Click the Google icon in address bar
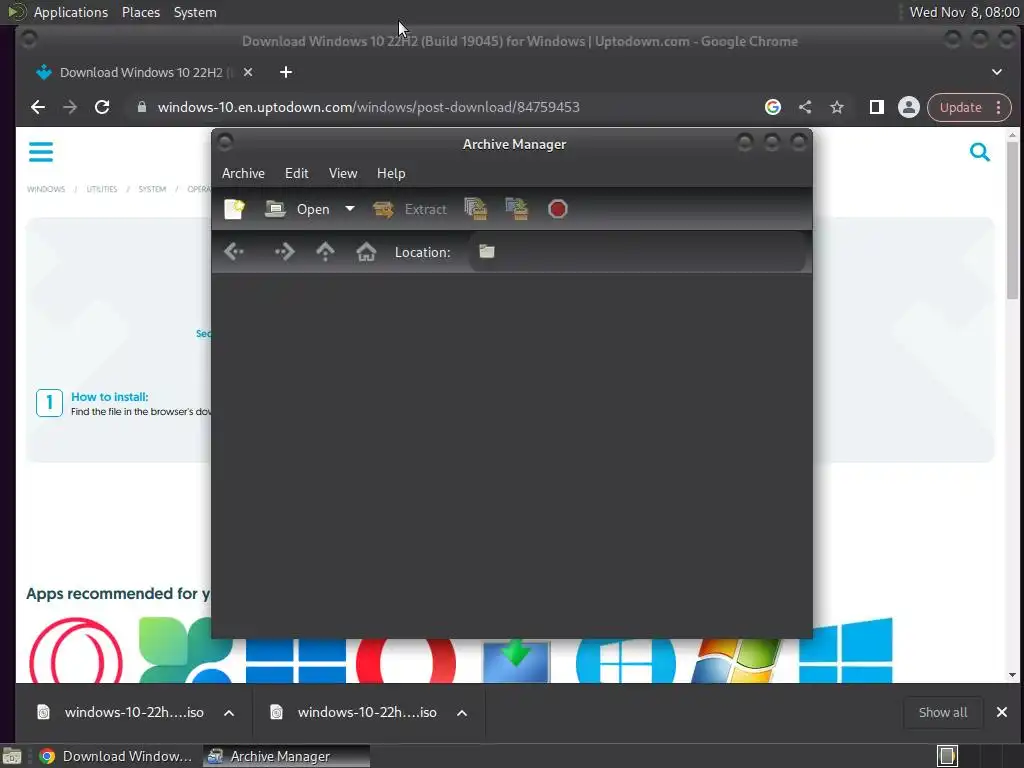Image resolution: width=1024 pixels, height=768 pixels. click(773, 107)
